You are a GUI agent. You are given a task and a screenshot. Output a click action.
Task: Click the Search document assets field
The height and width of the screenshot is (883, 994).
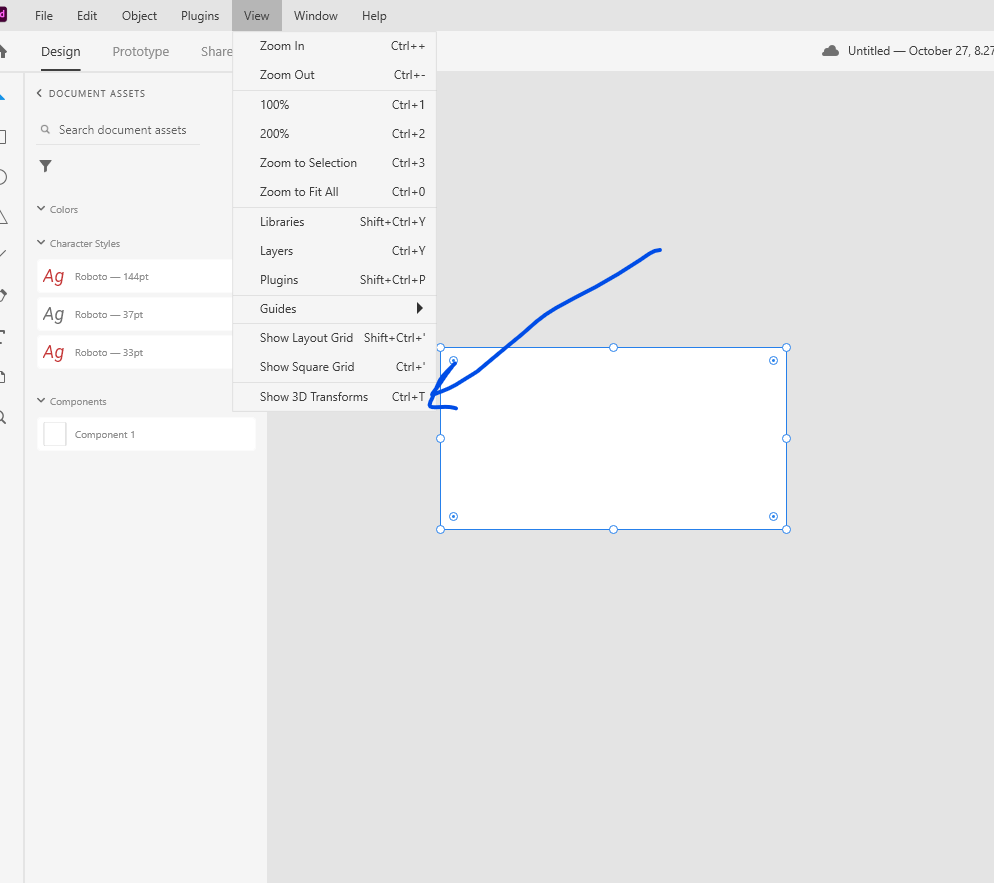(x=119, y=130)
